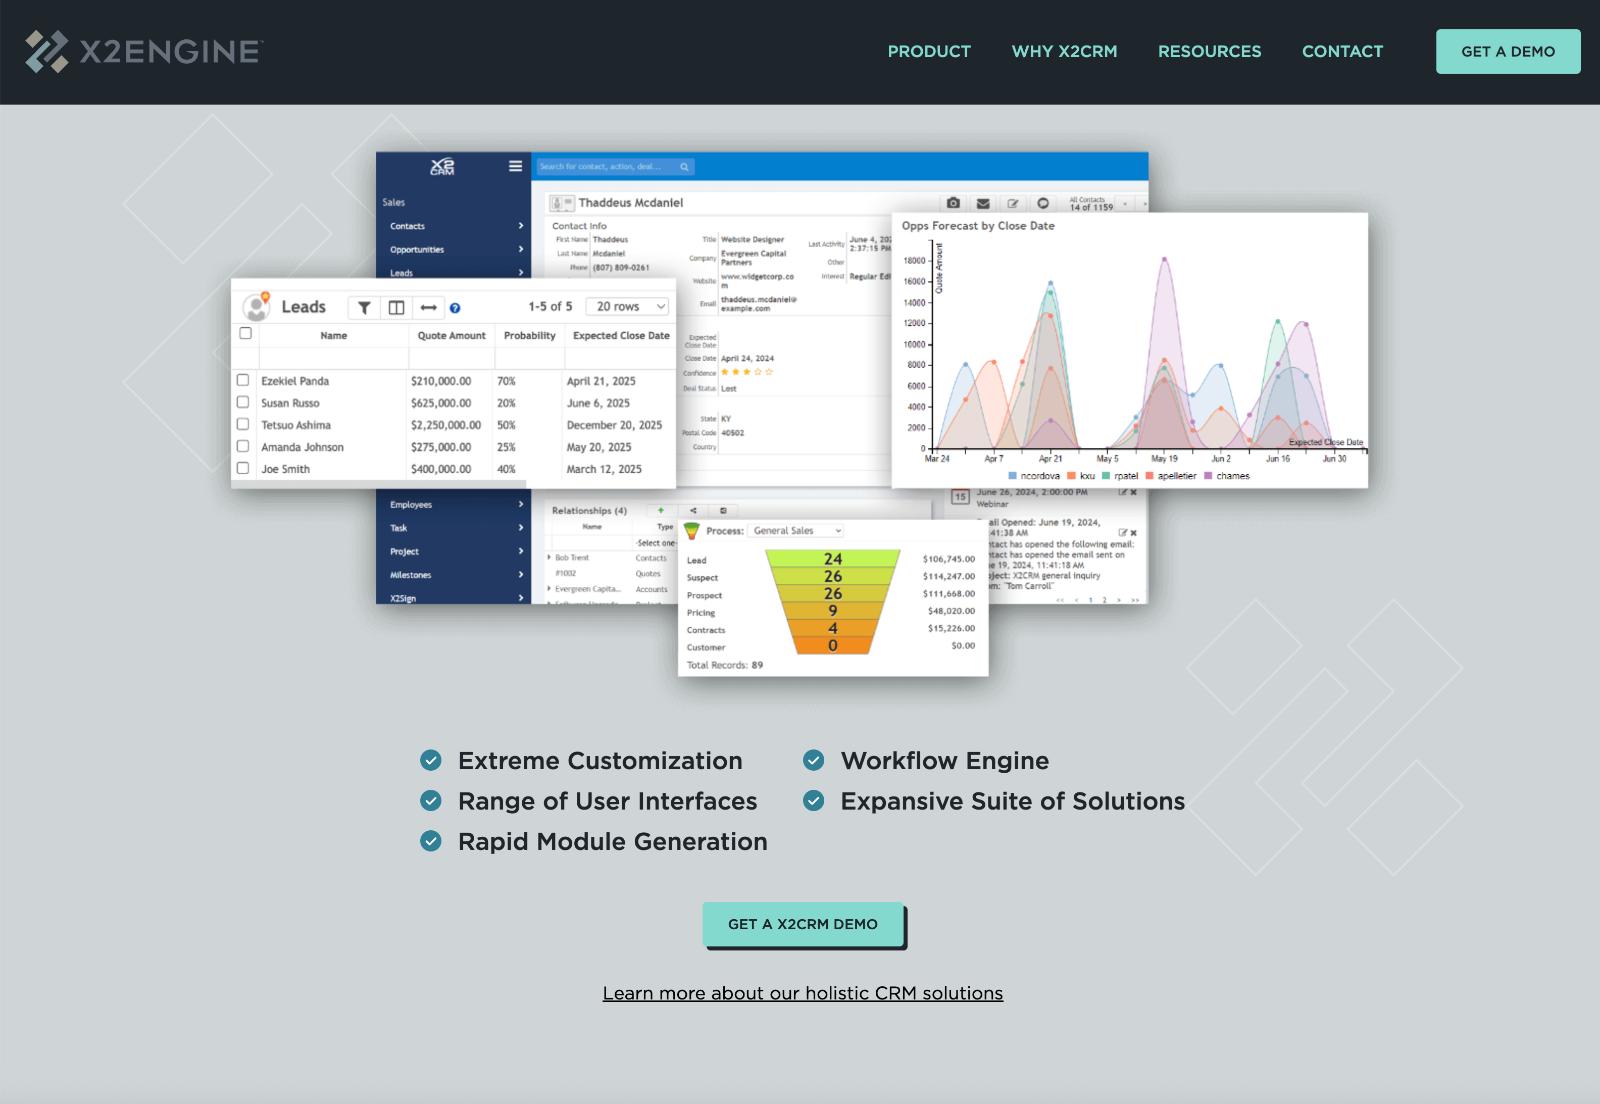This screenshot has height=1104, width=1600.
Task: Open Learn more about our holistic CRM solutions
Action: pyautogui.click(x=803, y=993)
